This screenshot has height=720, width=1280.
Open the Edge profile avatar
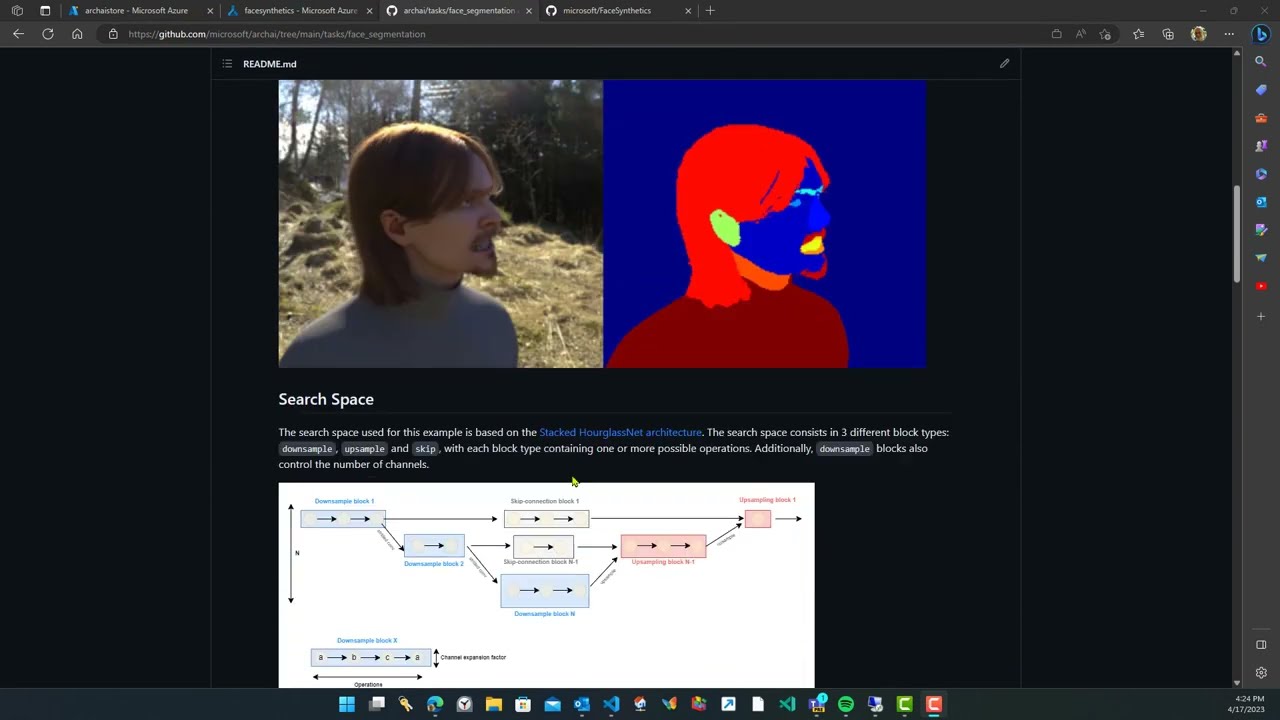(x=1199, y=33)
